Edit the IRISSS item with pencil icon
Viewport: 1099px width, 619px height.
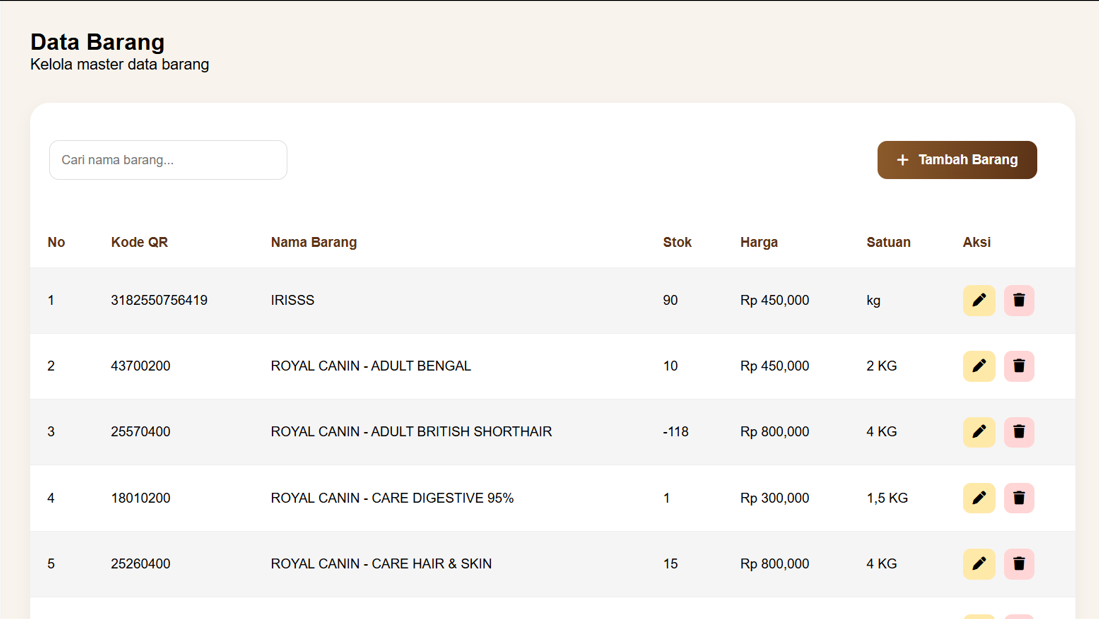[978, 300]
